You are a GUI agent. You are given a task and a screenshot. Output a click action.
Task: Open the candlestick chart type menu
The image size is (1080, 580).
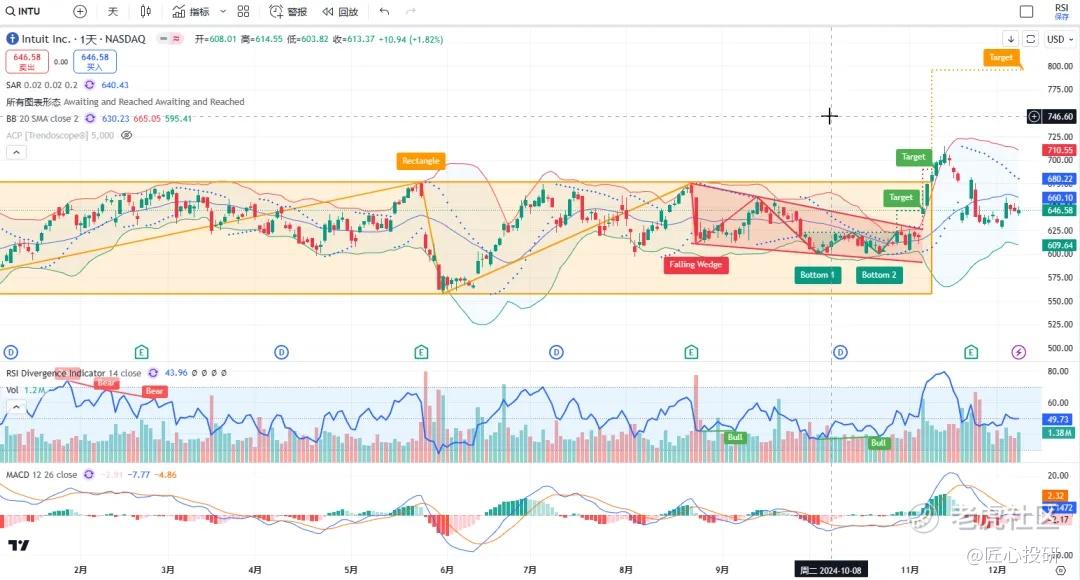[x=145, y=11]
